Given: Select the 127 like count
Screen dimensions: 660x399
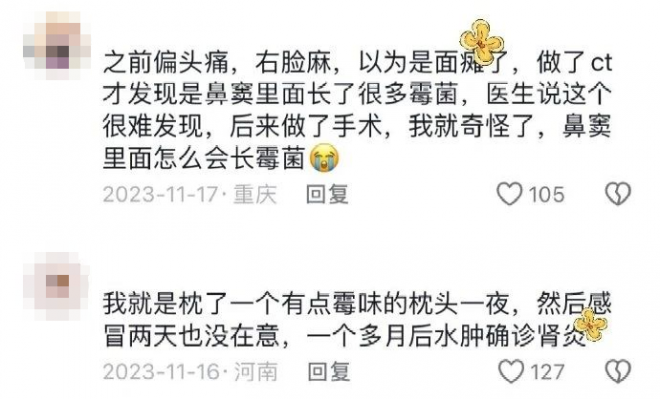Looking at the screenshot, I should tap(548, 372).
